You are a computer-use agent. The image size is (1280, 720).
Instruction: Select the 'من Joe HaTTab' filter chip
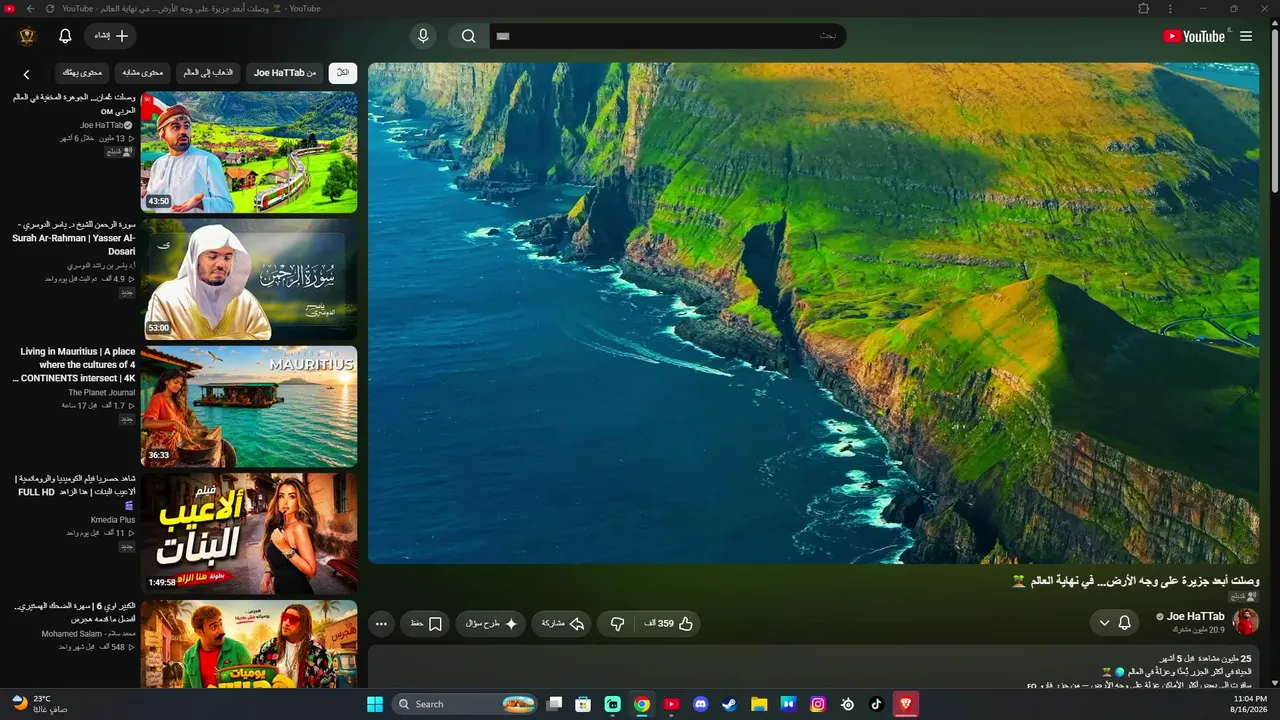tap(285, 73)
